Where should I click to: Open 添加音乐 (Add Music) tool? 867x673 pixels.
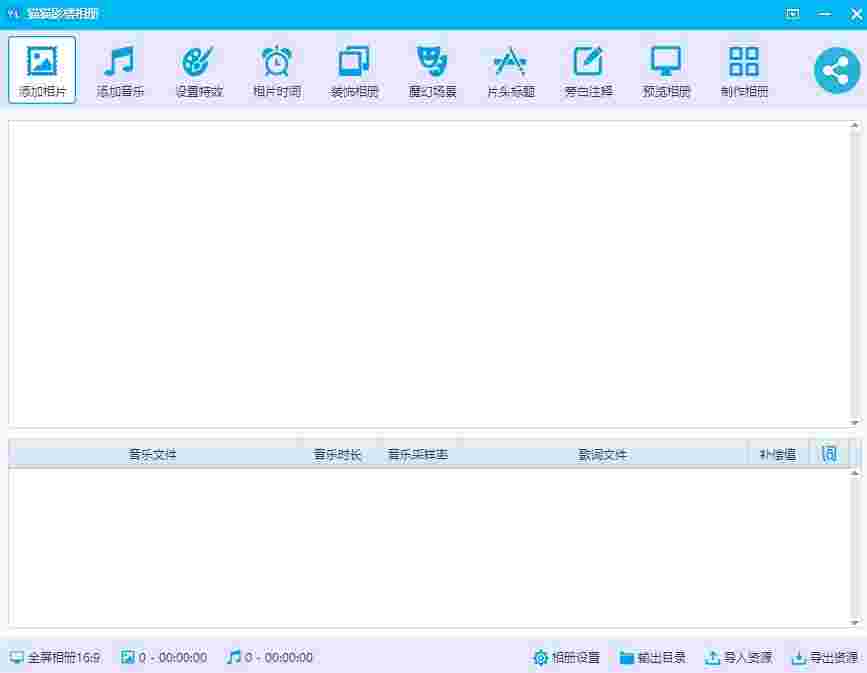pyautogui.click(x=120, y=62)
